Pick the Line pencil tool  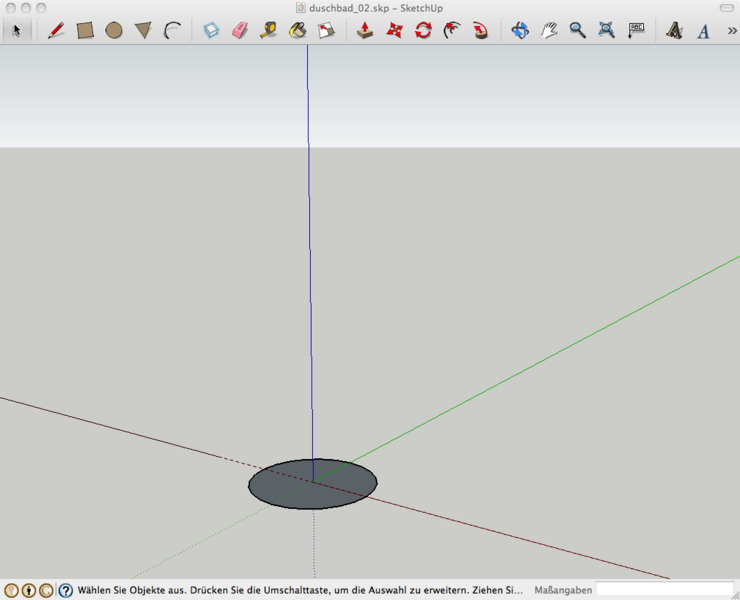point(56,30)
